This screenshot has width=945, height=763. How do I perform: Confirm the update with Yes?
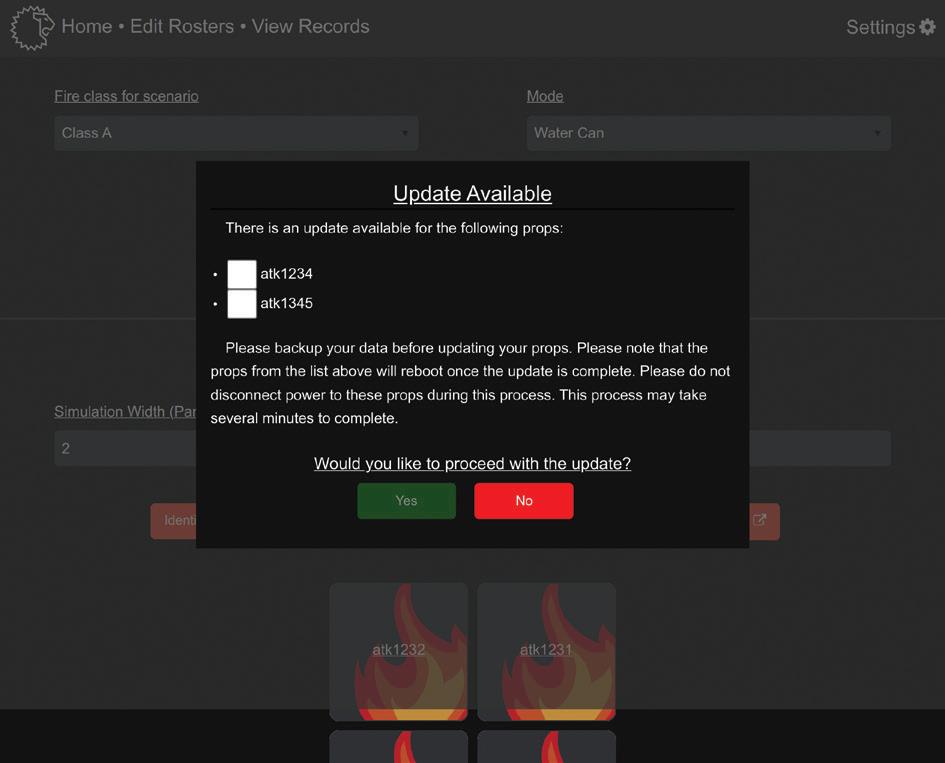click(406, 501)
